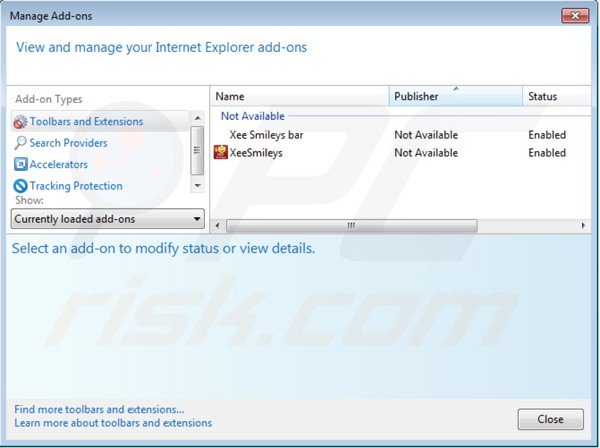This screenshot has width=600, height=448.
Task: Click the add-on types vertical scrollbar thumb
Action: 197,151
